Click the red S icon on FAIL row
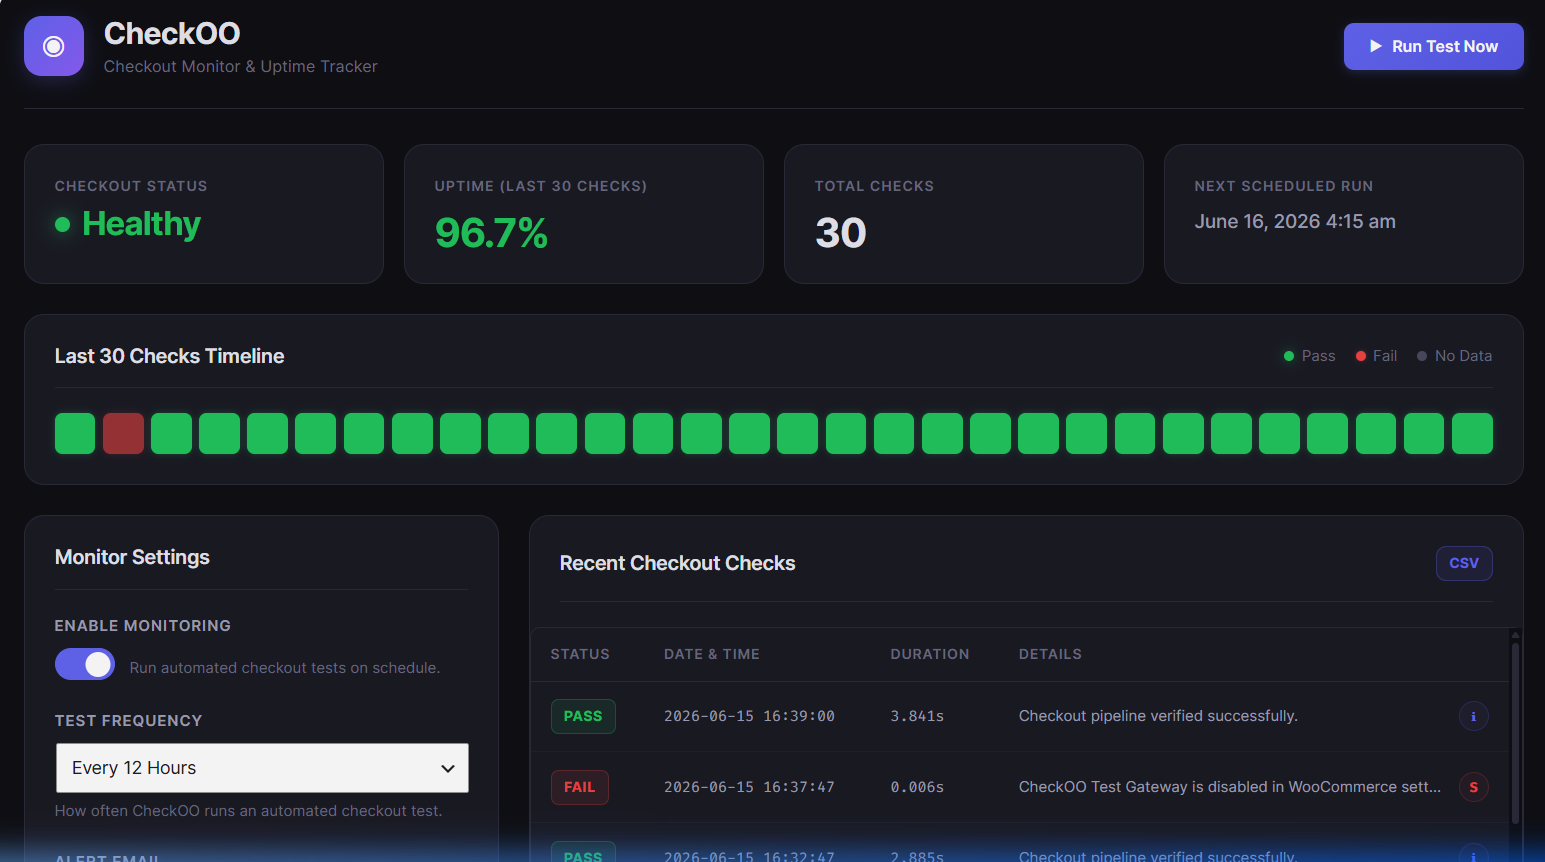Screen dimensions: 1545x862 [x=1473, y=787]
